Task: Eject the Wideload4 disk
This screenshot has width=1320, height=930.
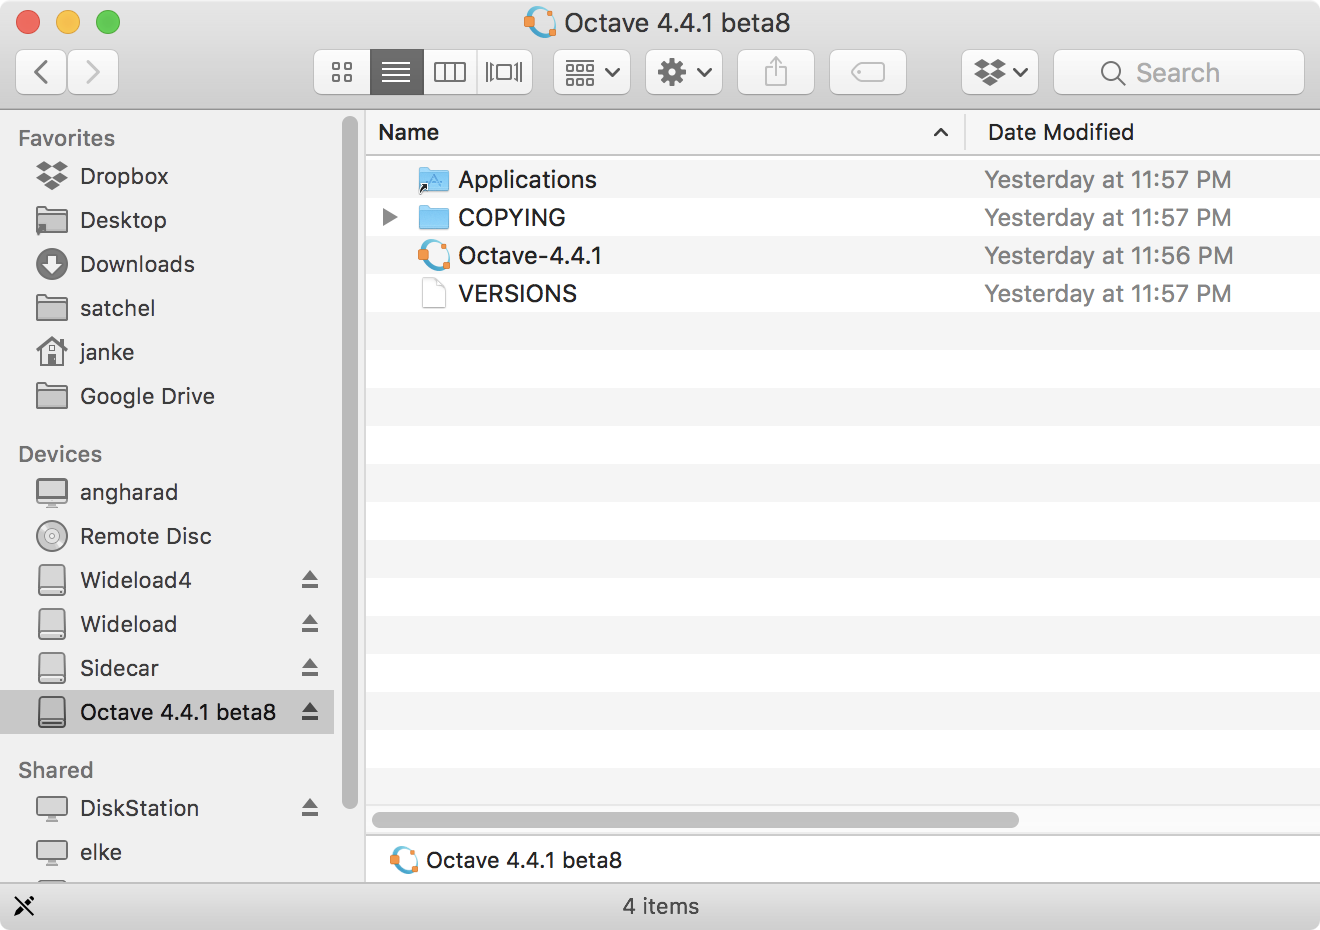Action: [x=310, y=580]
